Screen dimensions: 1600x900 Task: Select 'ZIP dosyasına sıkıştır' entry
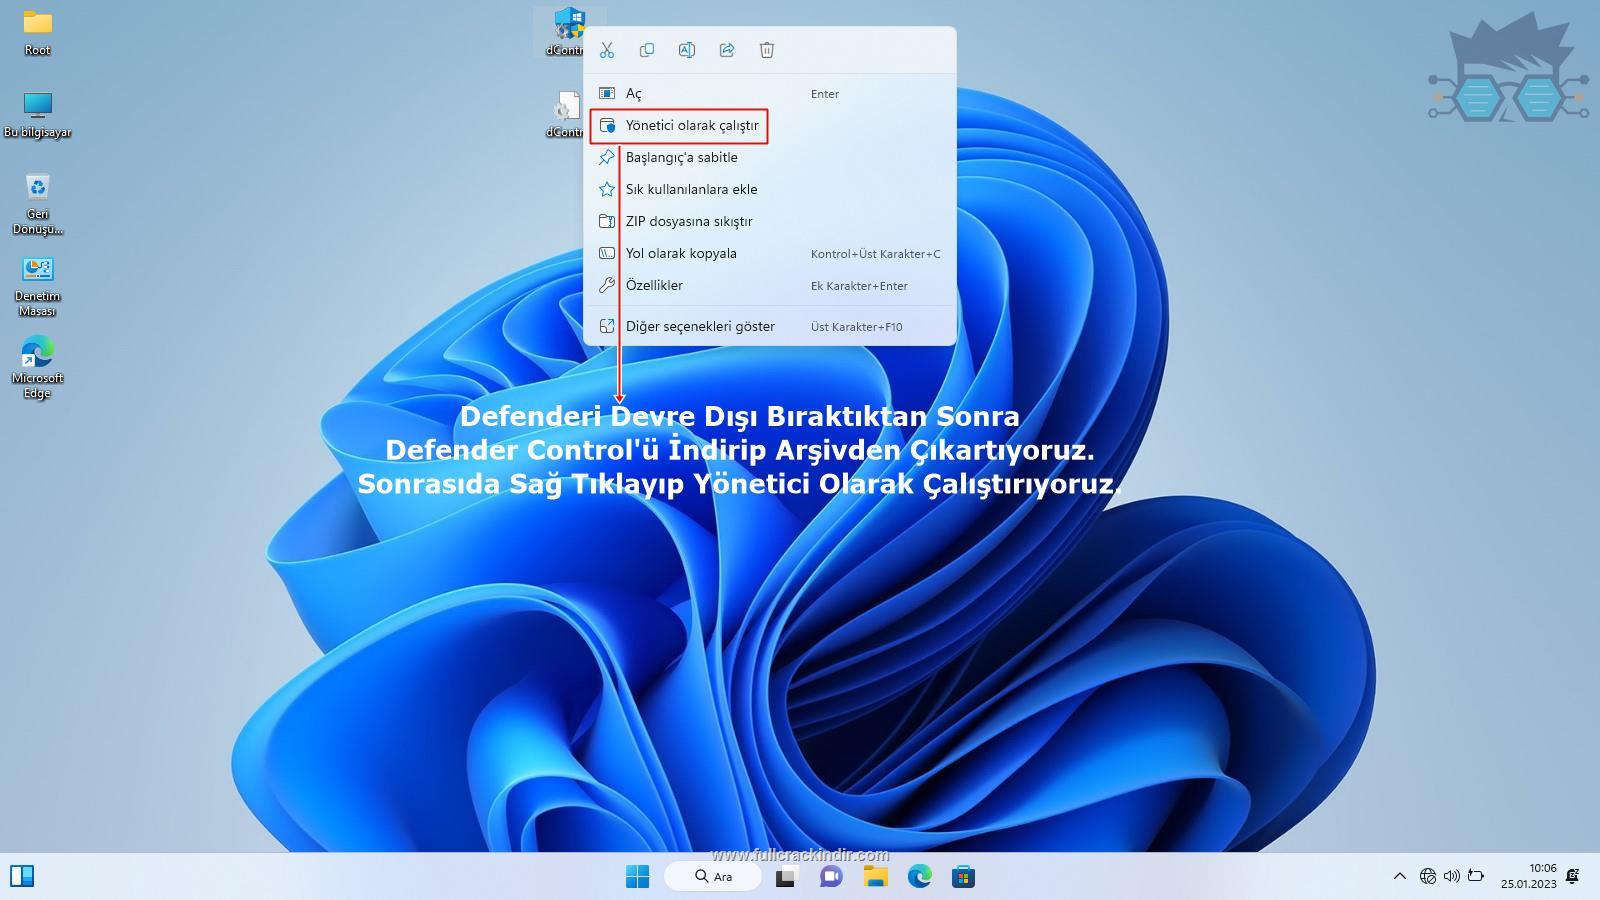click(x=770, y=221)
